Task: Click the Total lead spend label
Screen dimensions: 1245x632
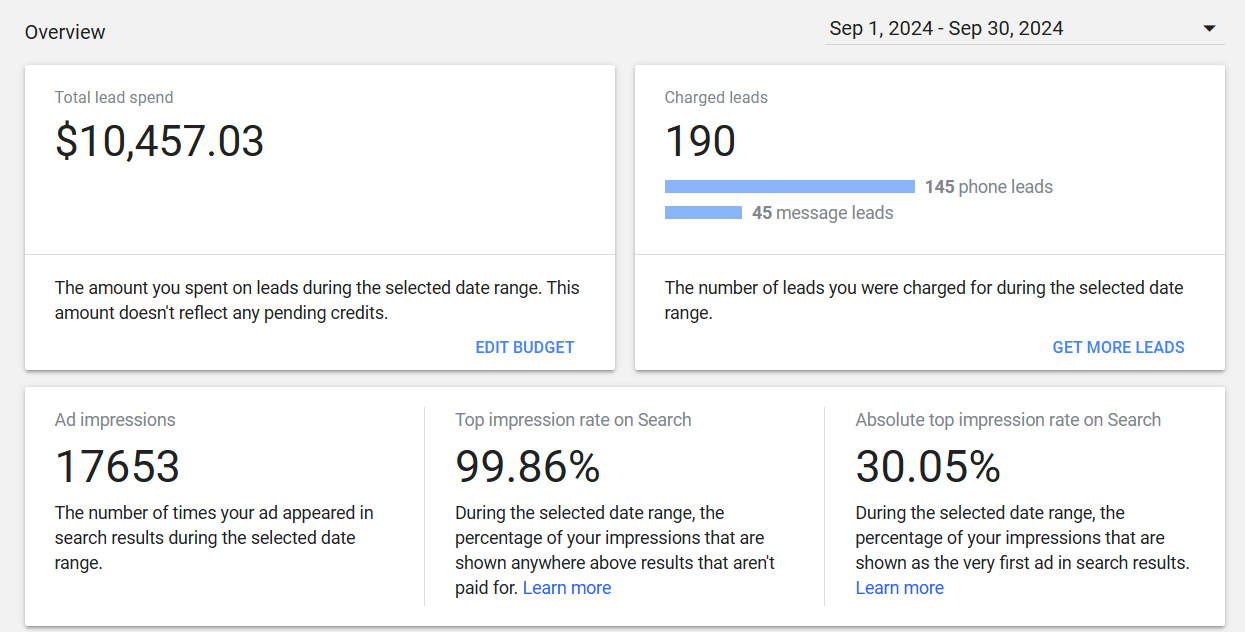Action: (x=114, y=98)
